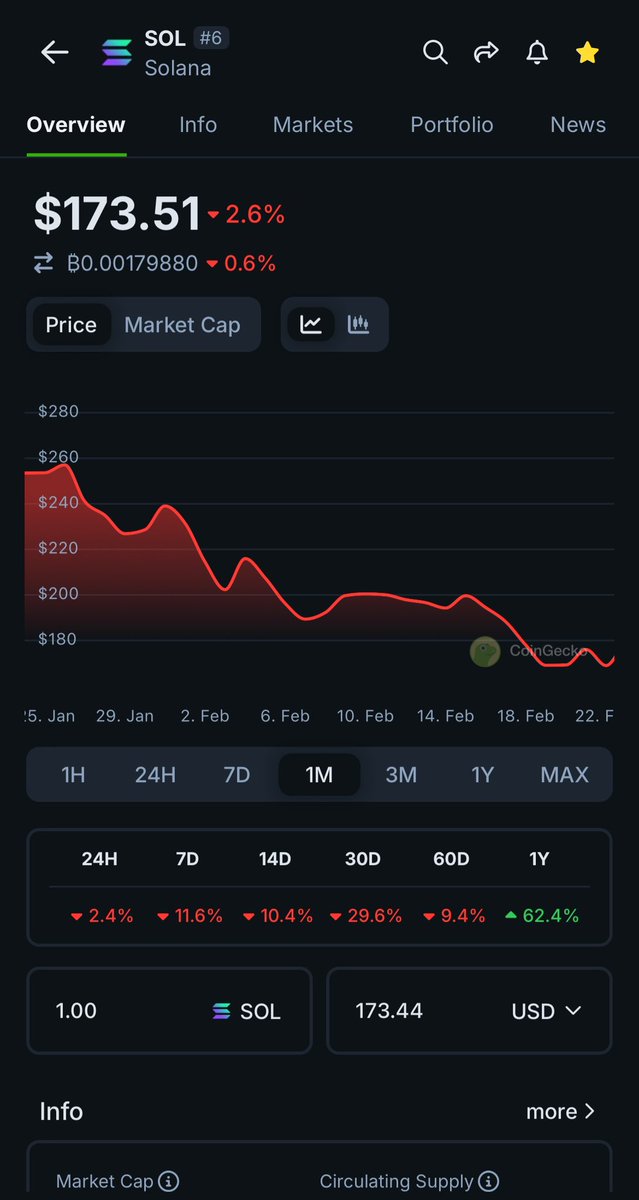This screenshot has width=639, height=1200.
Task: Open Circulating Supply info icon
Action: [489, 1181]
